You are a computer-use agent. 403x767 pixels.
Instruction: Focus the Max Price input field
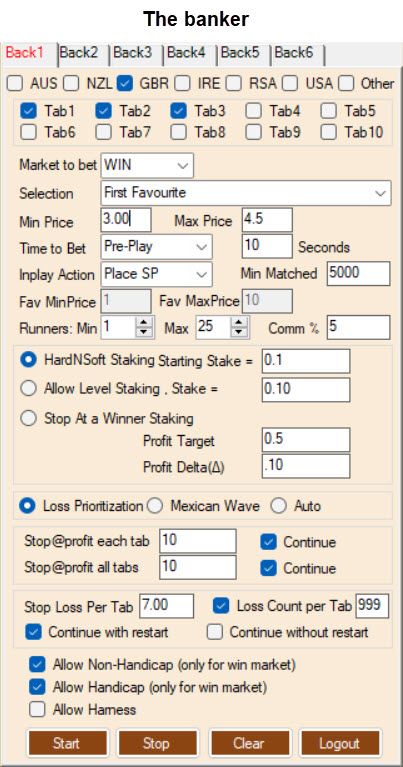point(267,220)
